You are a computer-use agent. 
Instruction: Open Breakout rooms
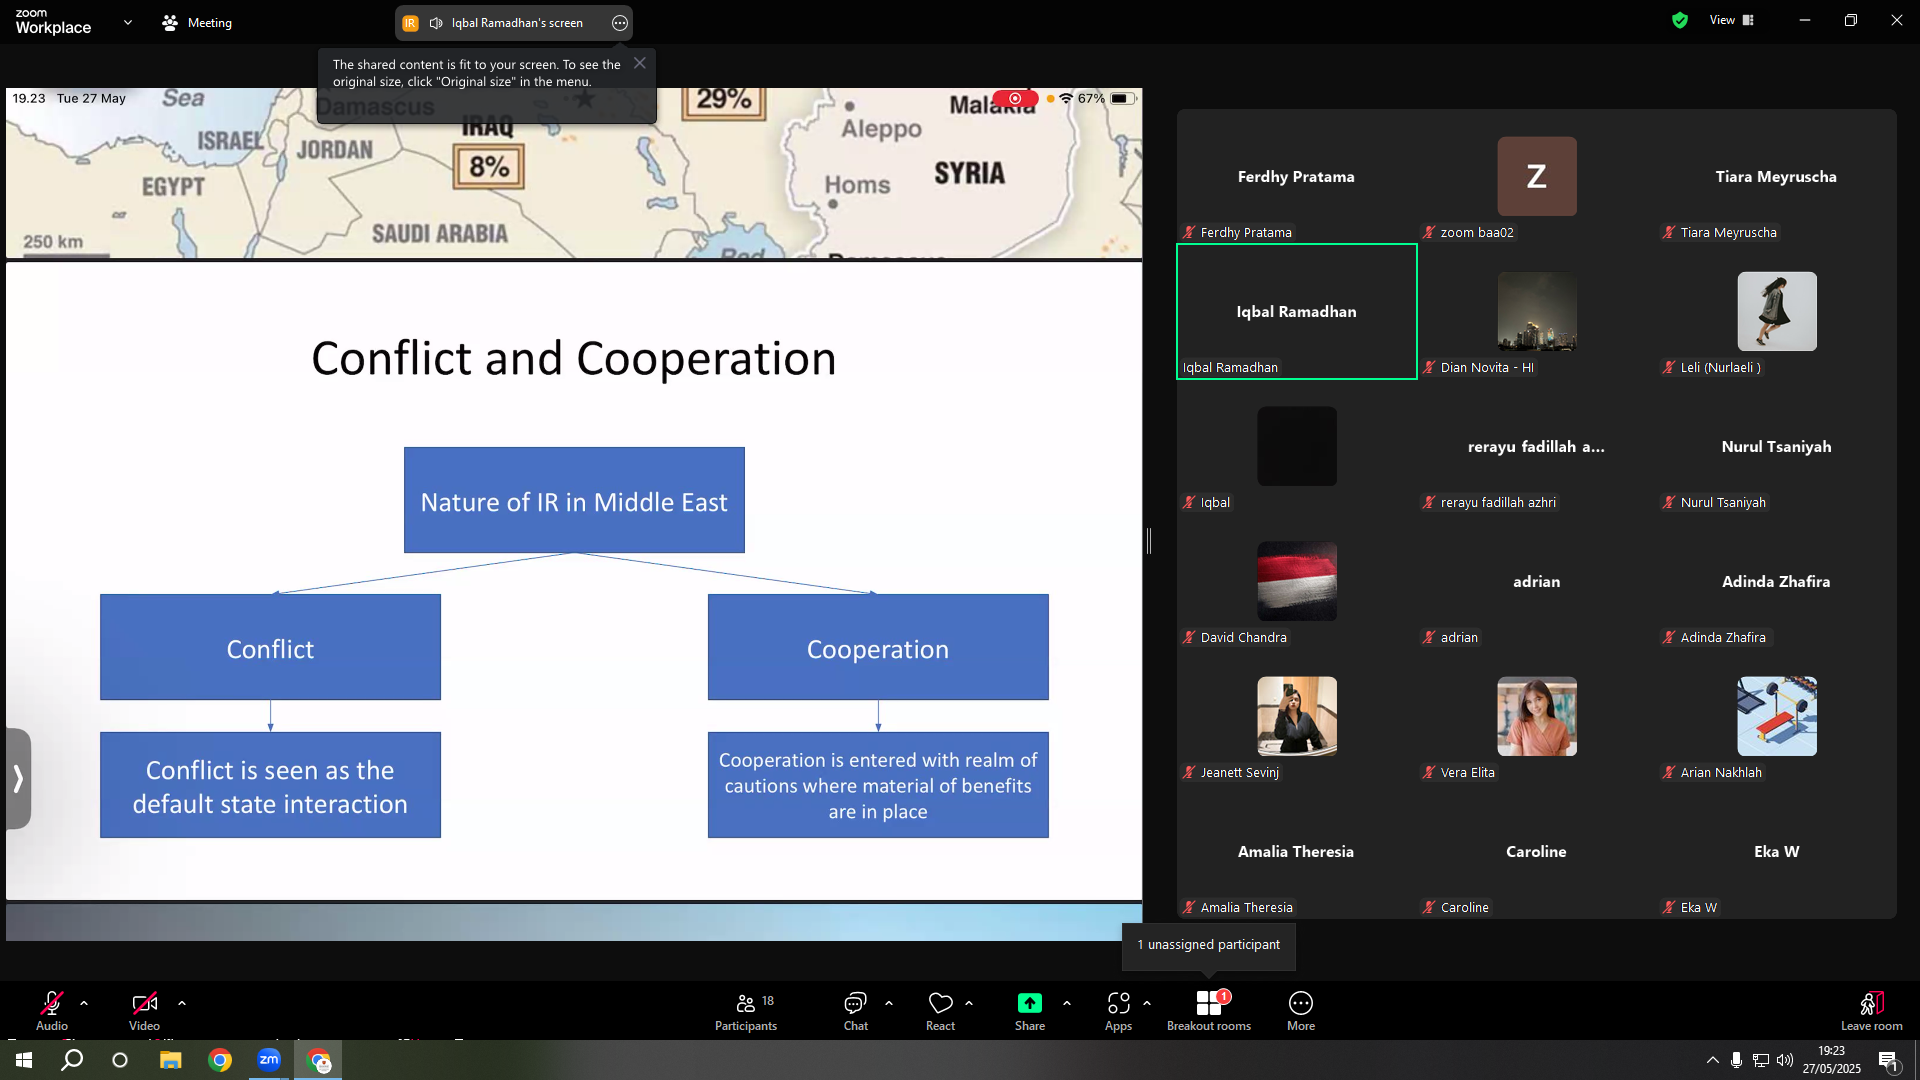coord(1209,1011)
